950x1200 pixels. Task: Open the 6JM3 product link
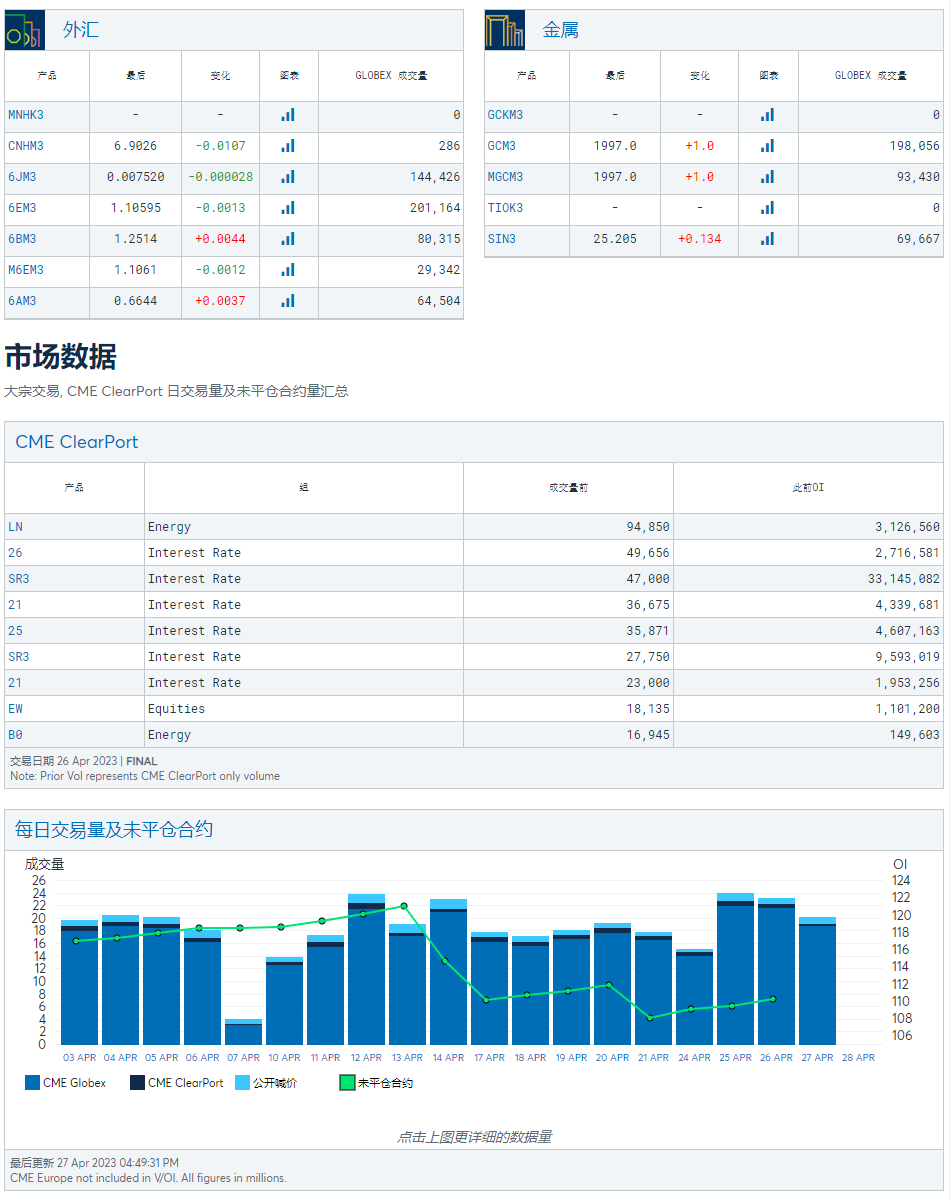(23, 177)
